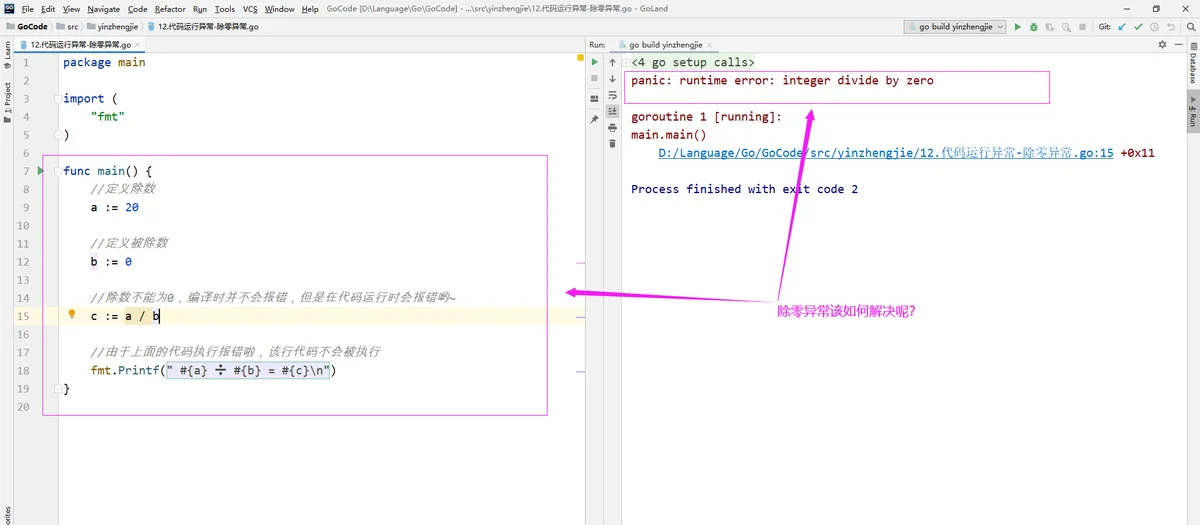Rerun program from Run panel sidebar

point(594,62)
